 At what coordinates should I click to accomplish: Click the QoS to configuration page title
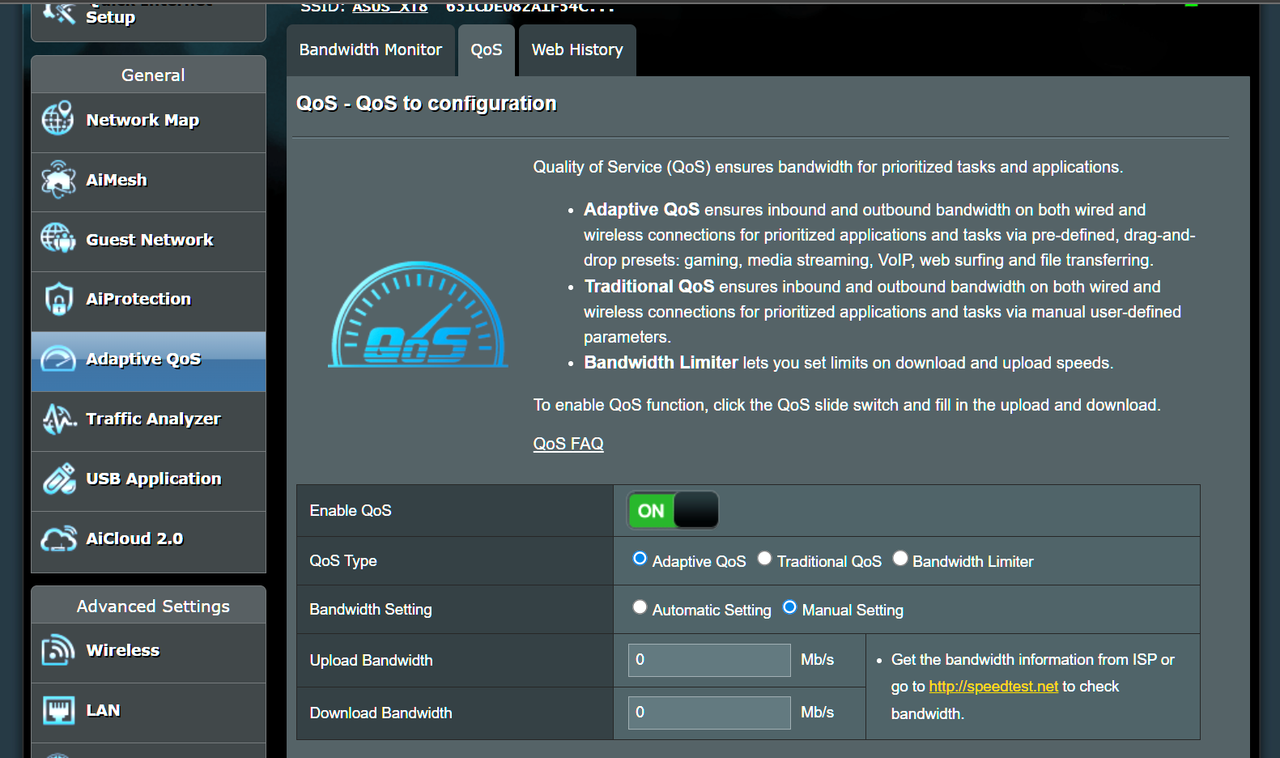[427, 103]
